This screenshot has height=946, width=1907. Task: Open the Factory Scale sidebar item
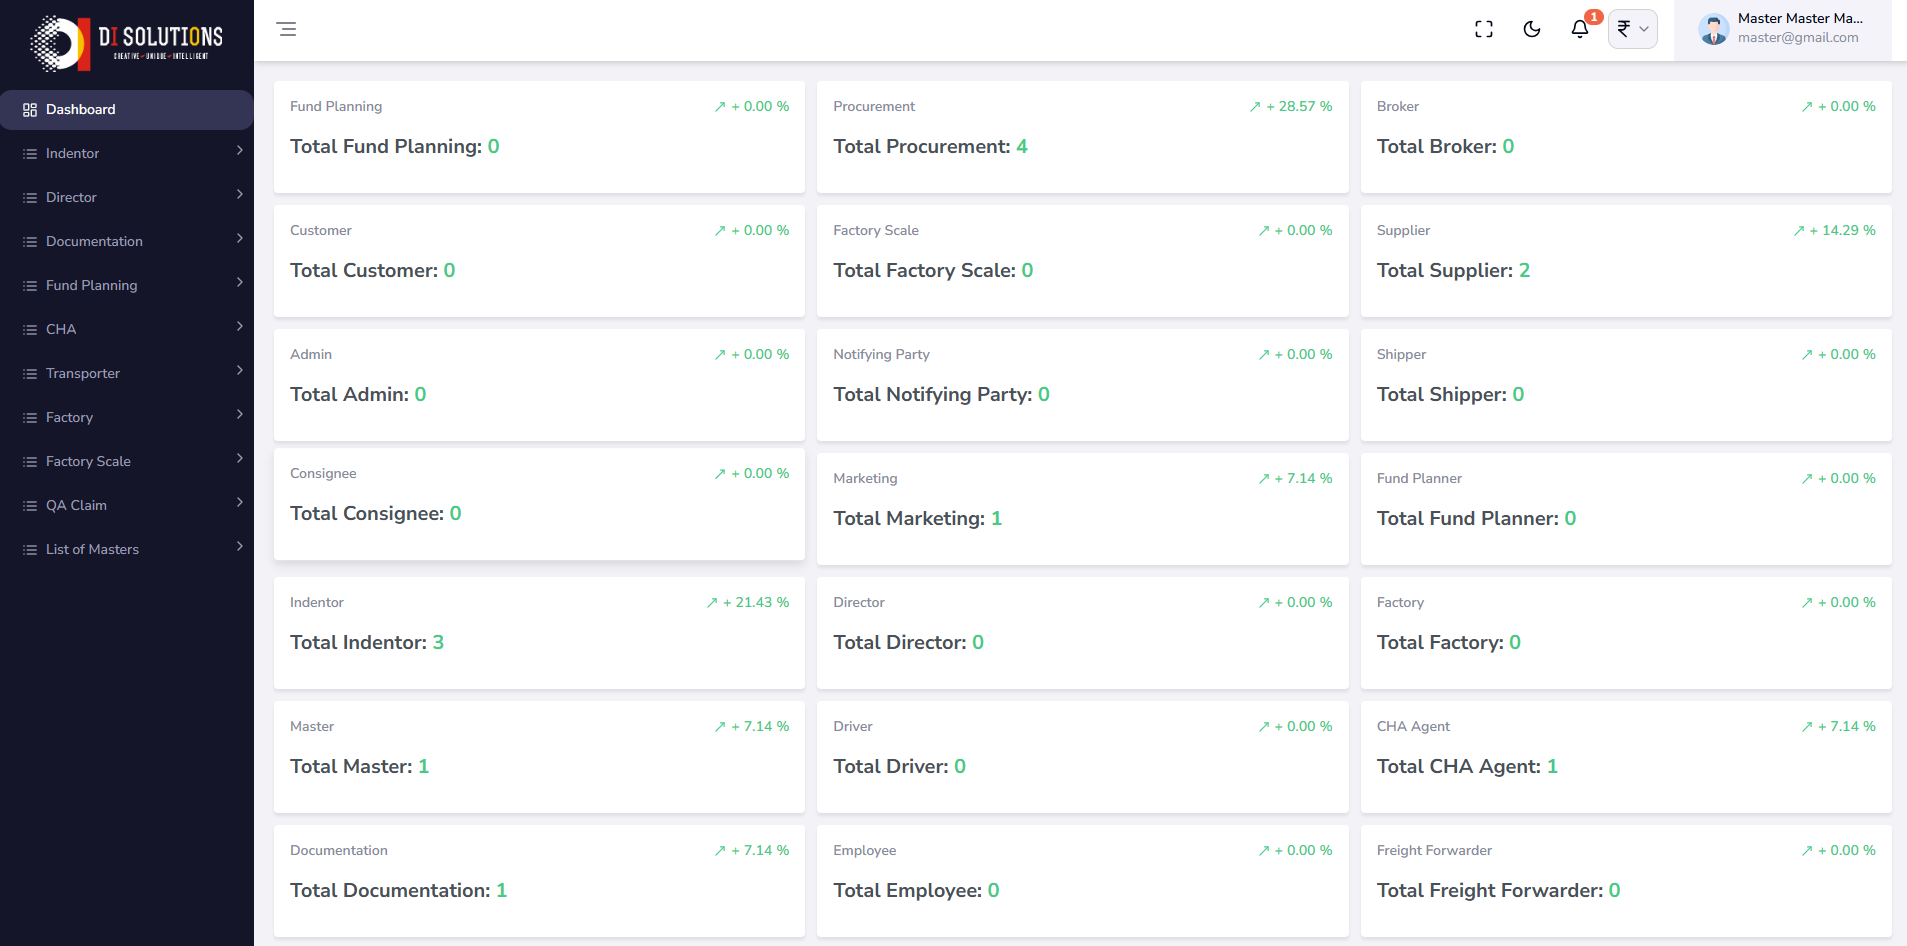(x=88, y=462)
